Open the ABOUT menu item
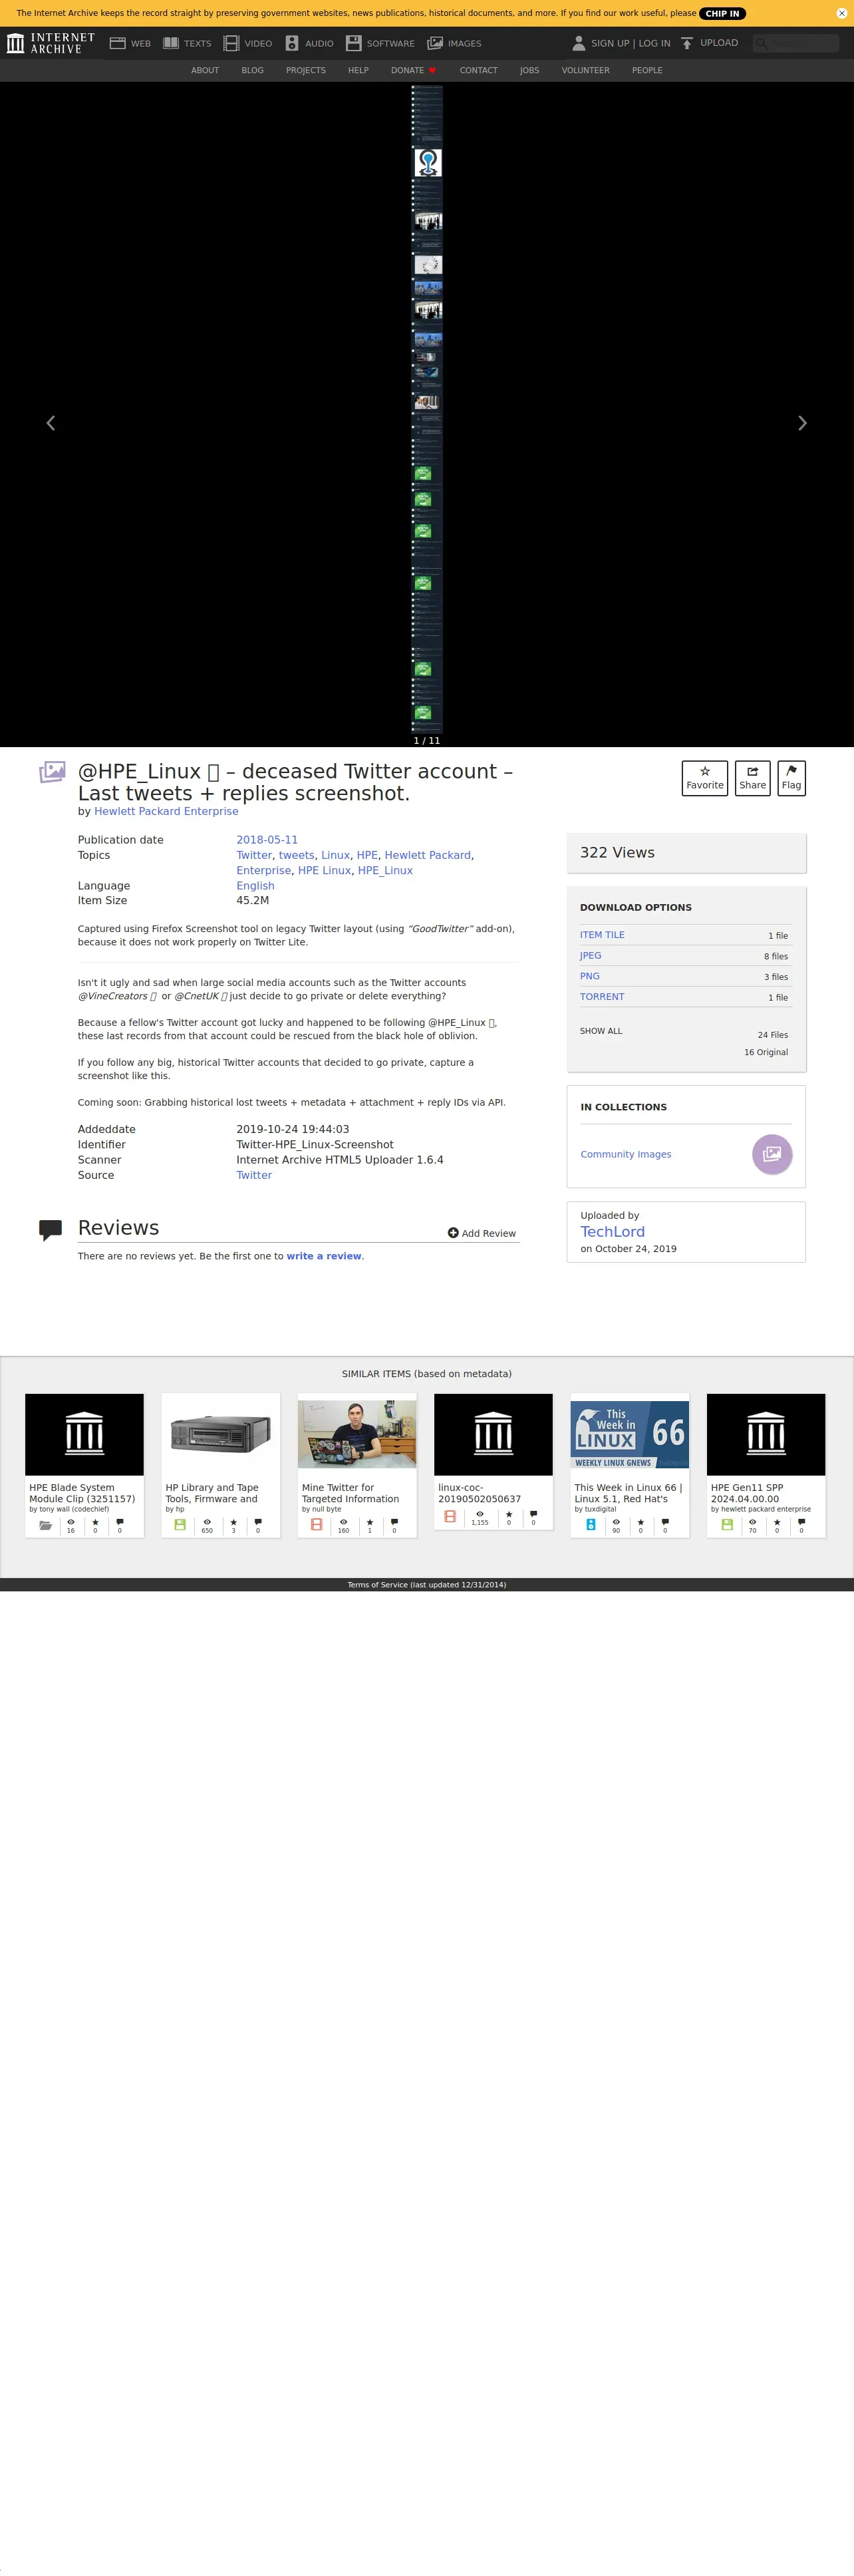854x2576 pixels. [205, 70]
